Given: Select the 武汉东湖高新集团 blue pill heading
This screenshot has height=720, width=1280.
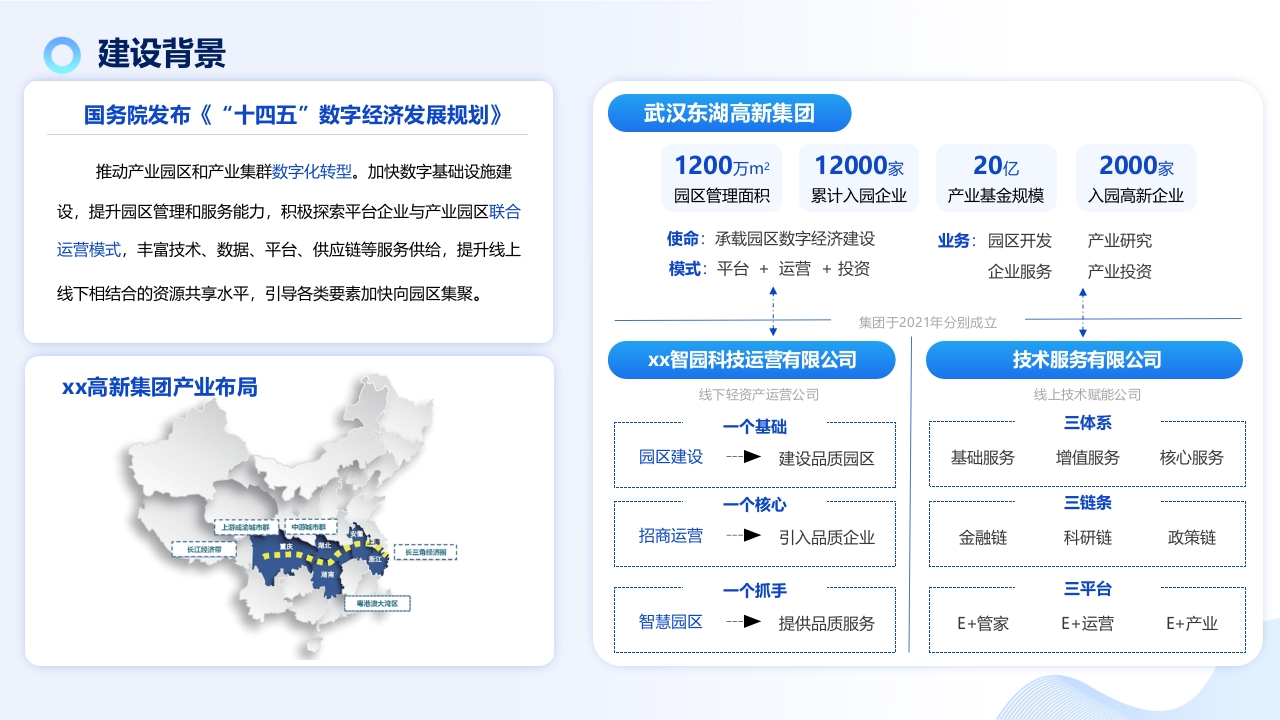Looking at the screenshot, I should 730,113.
